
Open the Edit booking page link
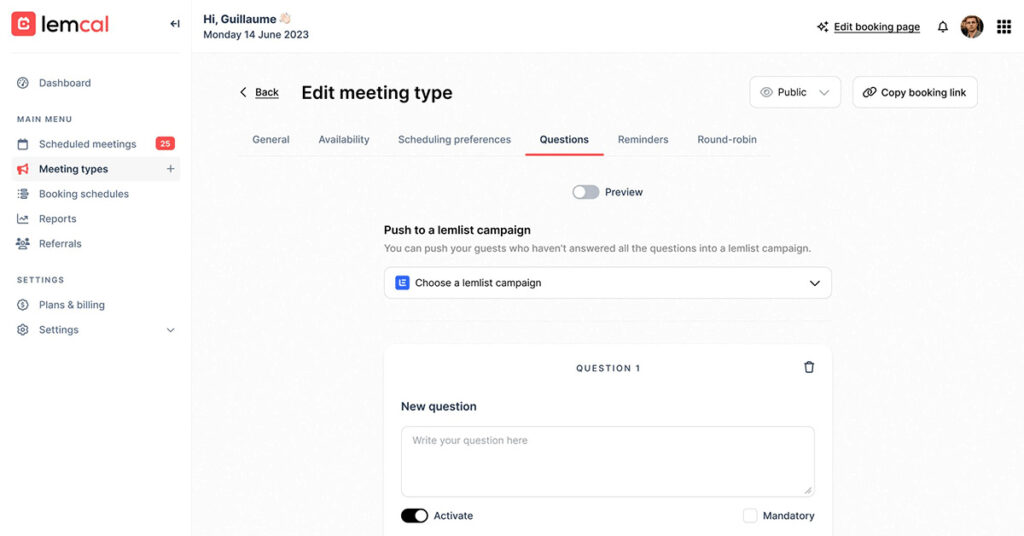(x=876, y=27)
